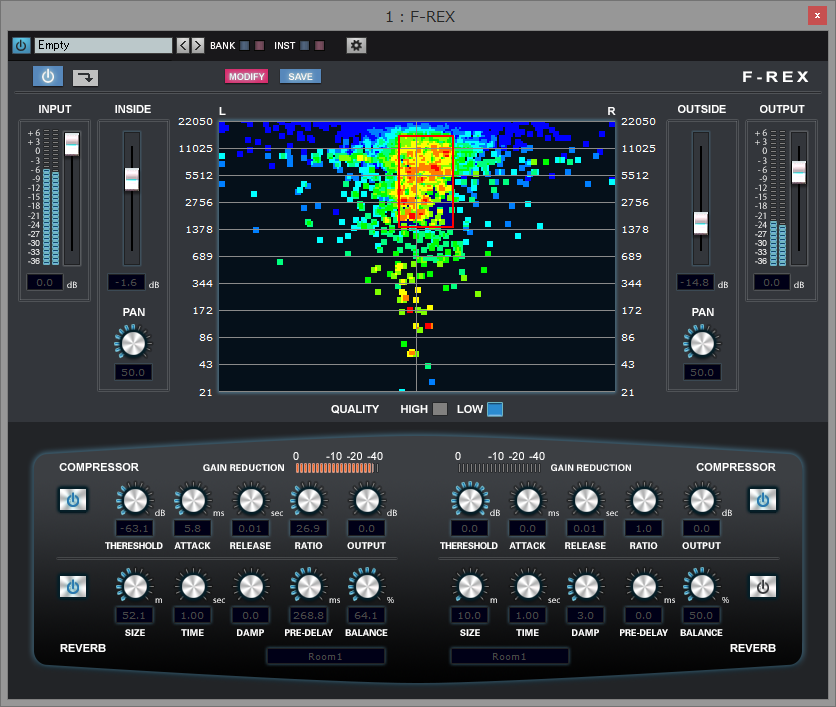Image resolution: width=836 pixels, height=707 pixels.
Task: Open the Empty preset name field
Action: [103, 45]
